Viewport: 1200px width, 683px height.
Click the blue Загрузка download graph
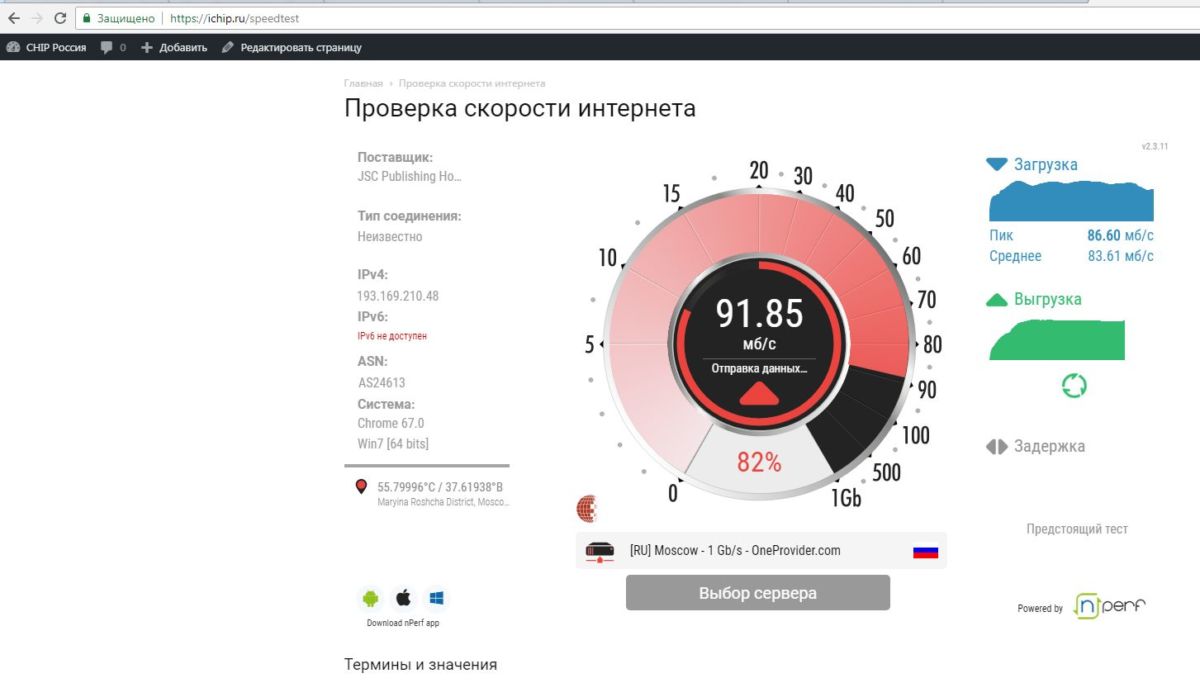1071,202
